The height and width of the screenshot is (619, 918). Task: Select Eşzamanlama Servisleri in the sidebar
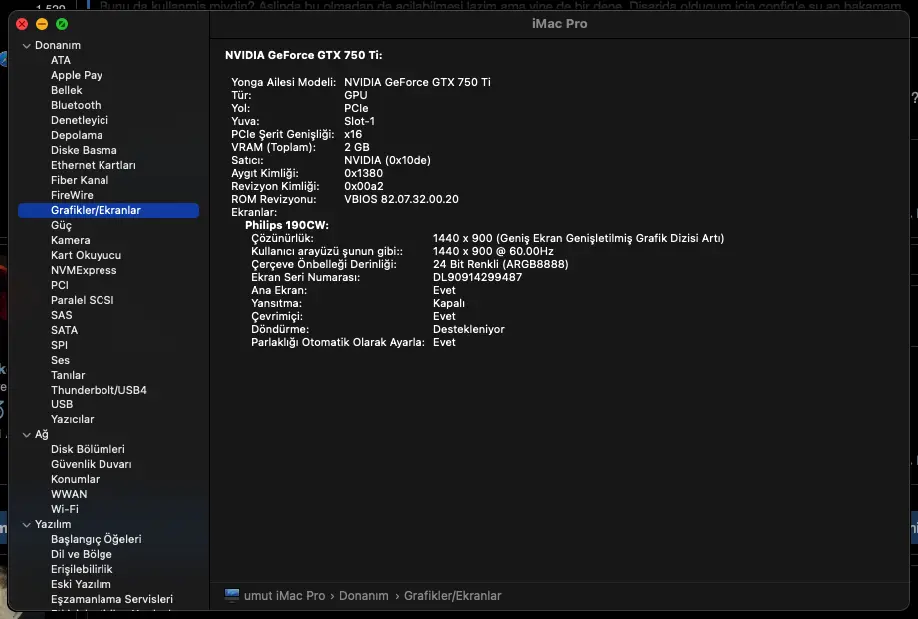click(x=112, y=599)
